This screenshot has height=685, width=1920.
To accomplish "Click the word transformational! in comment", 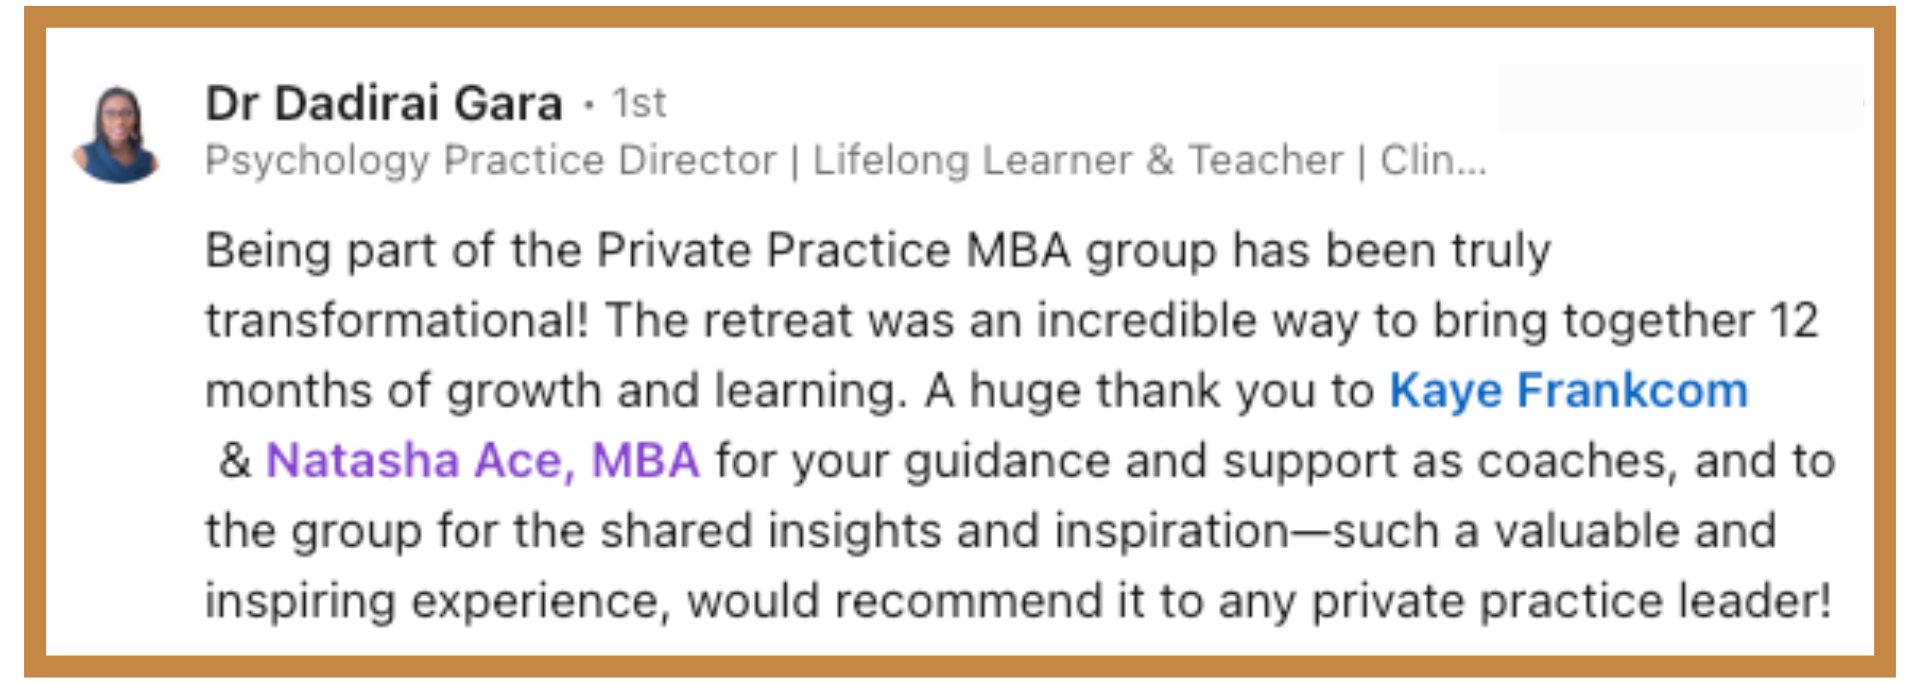I will click(397, 321).
